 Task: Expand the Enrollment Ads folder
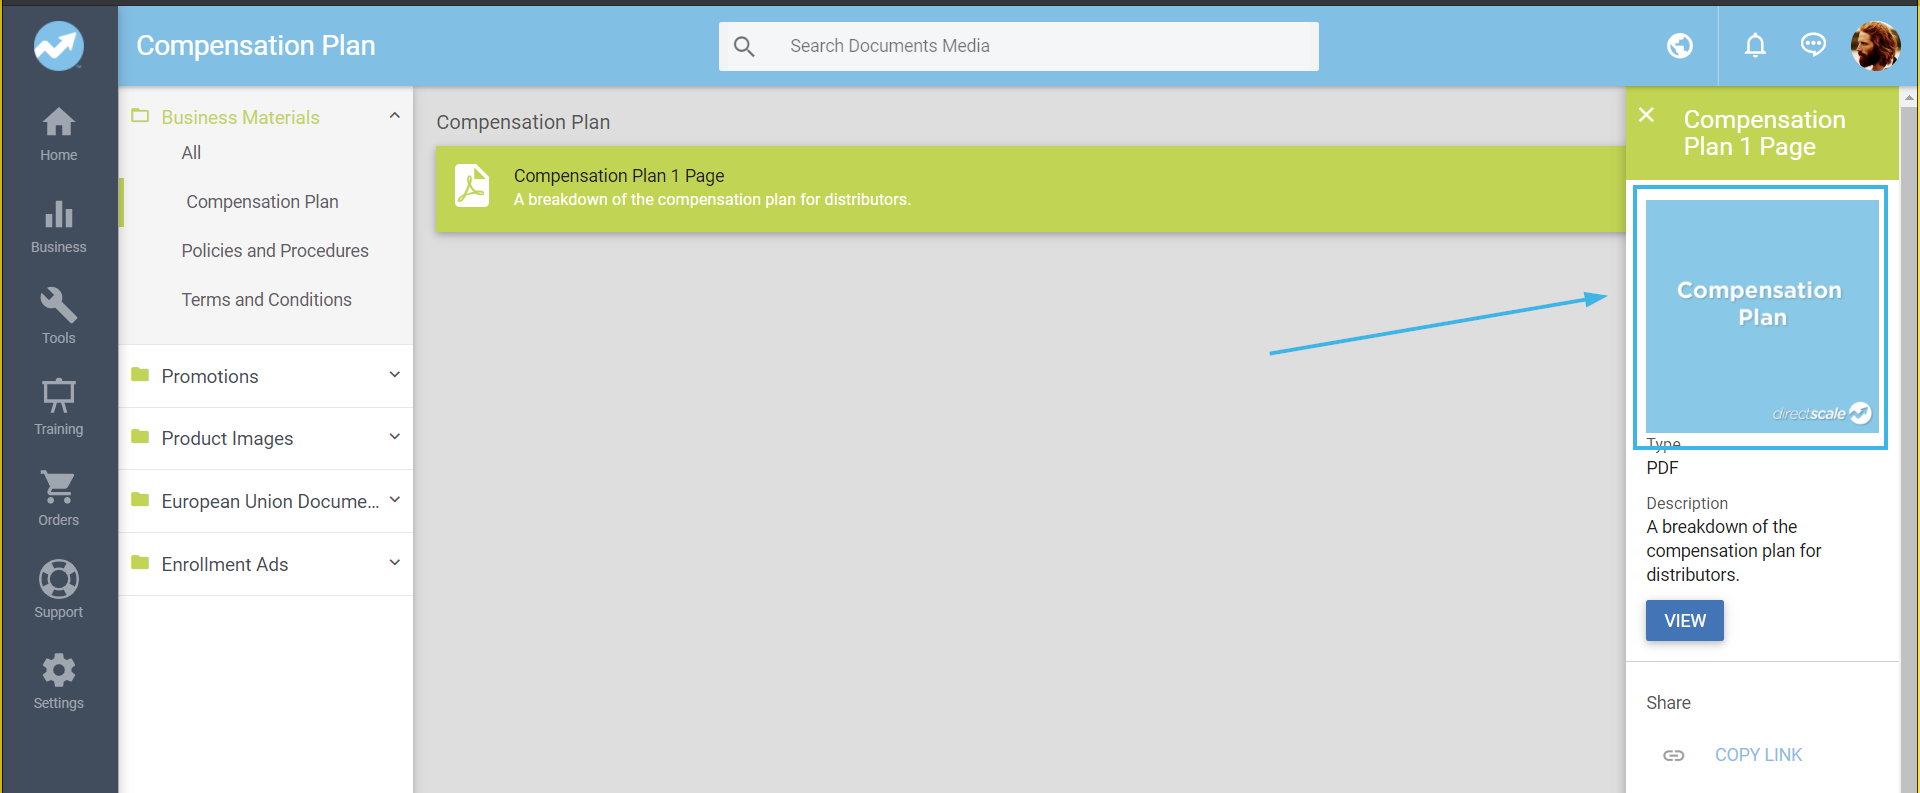(x=395, y=563)
